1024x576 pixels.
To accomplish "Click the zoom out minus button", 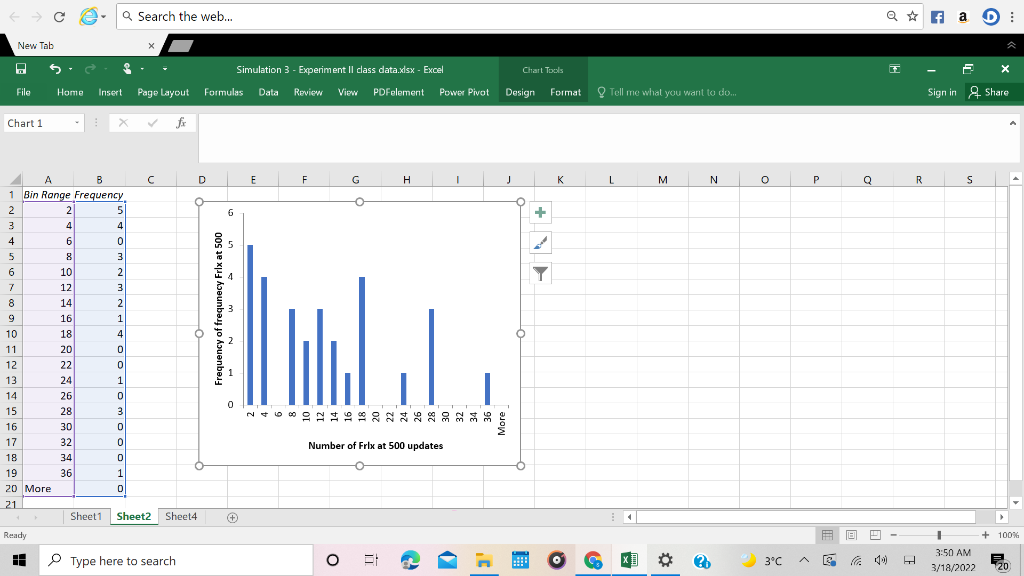I will pyautogui.click(x=893, y=535).
